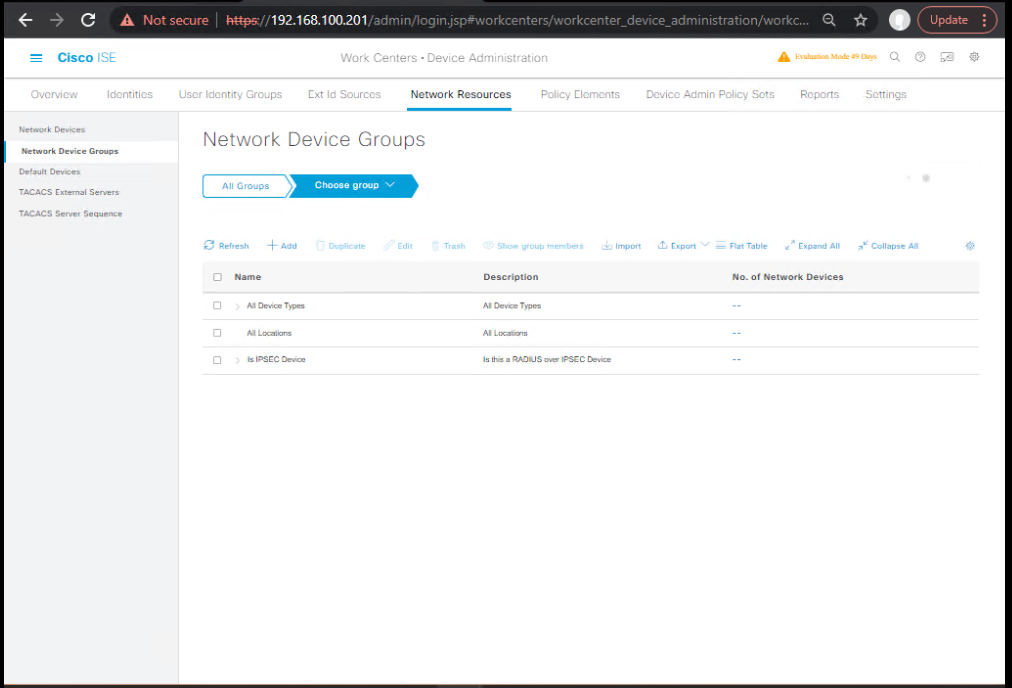The width and height of the screenshot is (1012, 688).
Task: Open the help question mark icon
Action: coord(920,57)
